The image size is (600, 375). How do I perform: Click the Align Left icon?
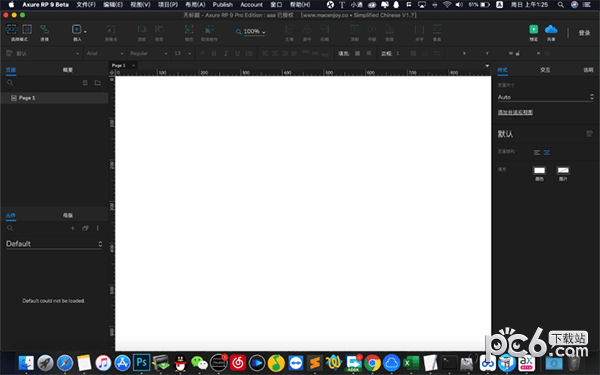coord(289,29)
